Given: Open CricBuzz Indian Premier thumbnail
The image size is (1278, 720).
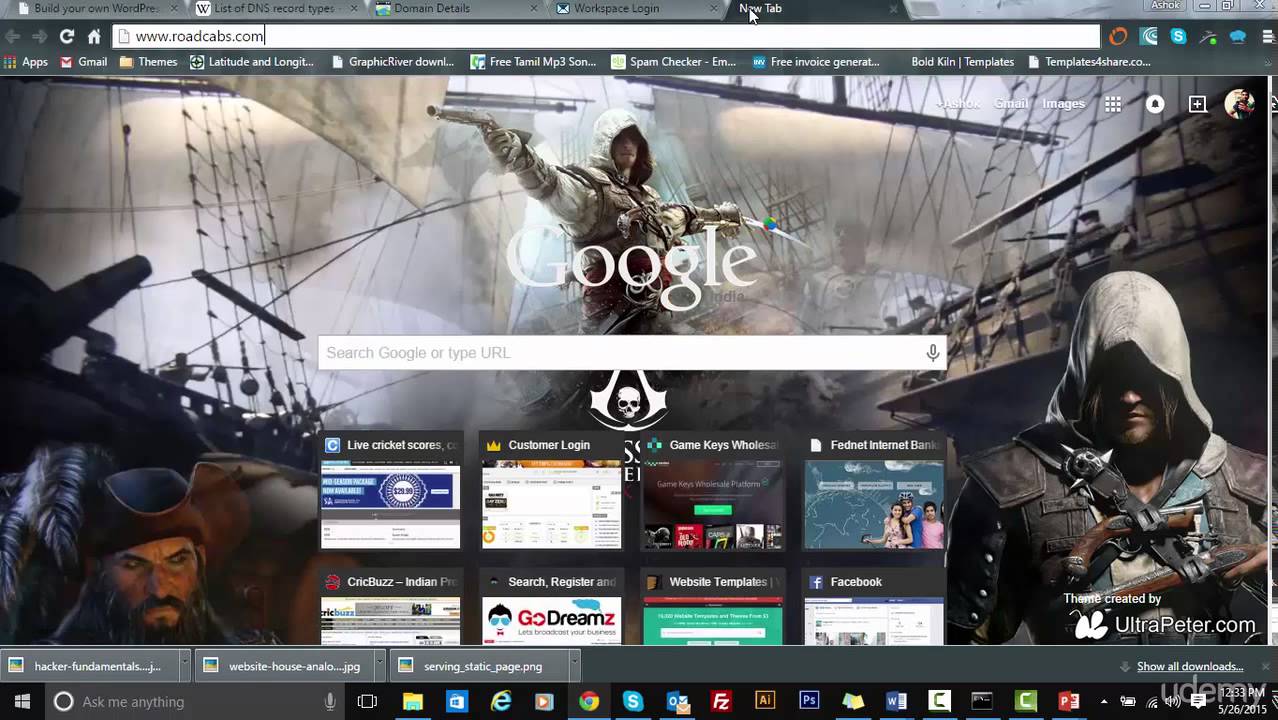Looking at the screenshot, I should tap(391, 608).
